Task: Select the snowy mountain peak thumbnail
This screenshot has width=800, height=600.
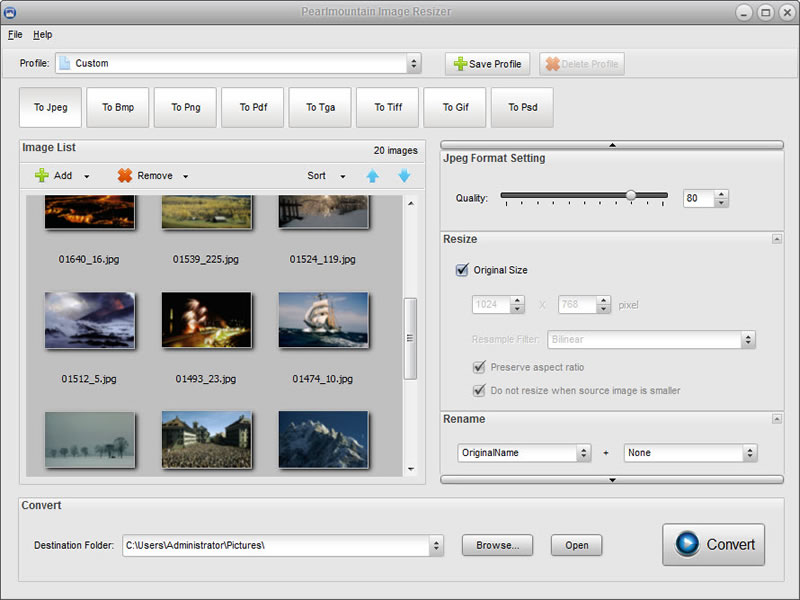Action: (323, 440)
